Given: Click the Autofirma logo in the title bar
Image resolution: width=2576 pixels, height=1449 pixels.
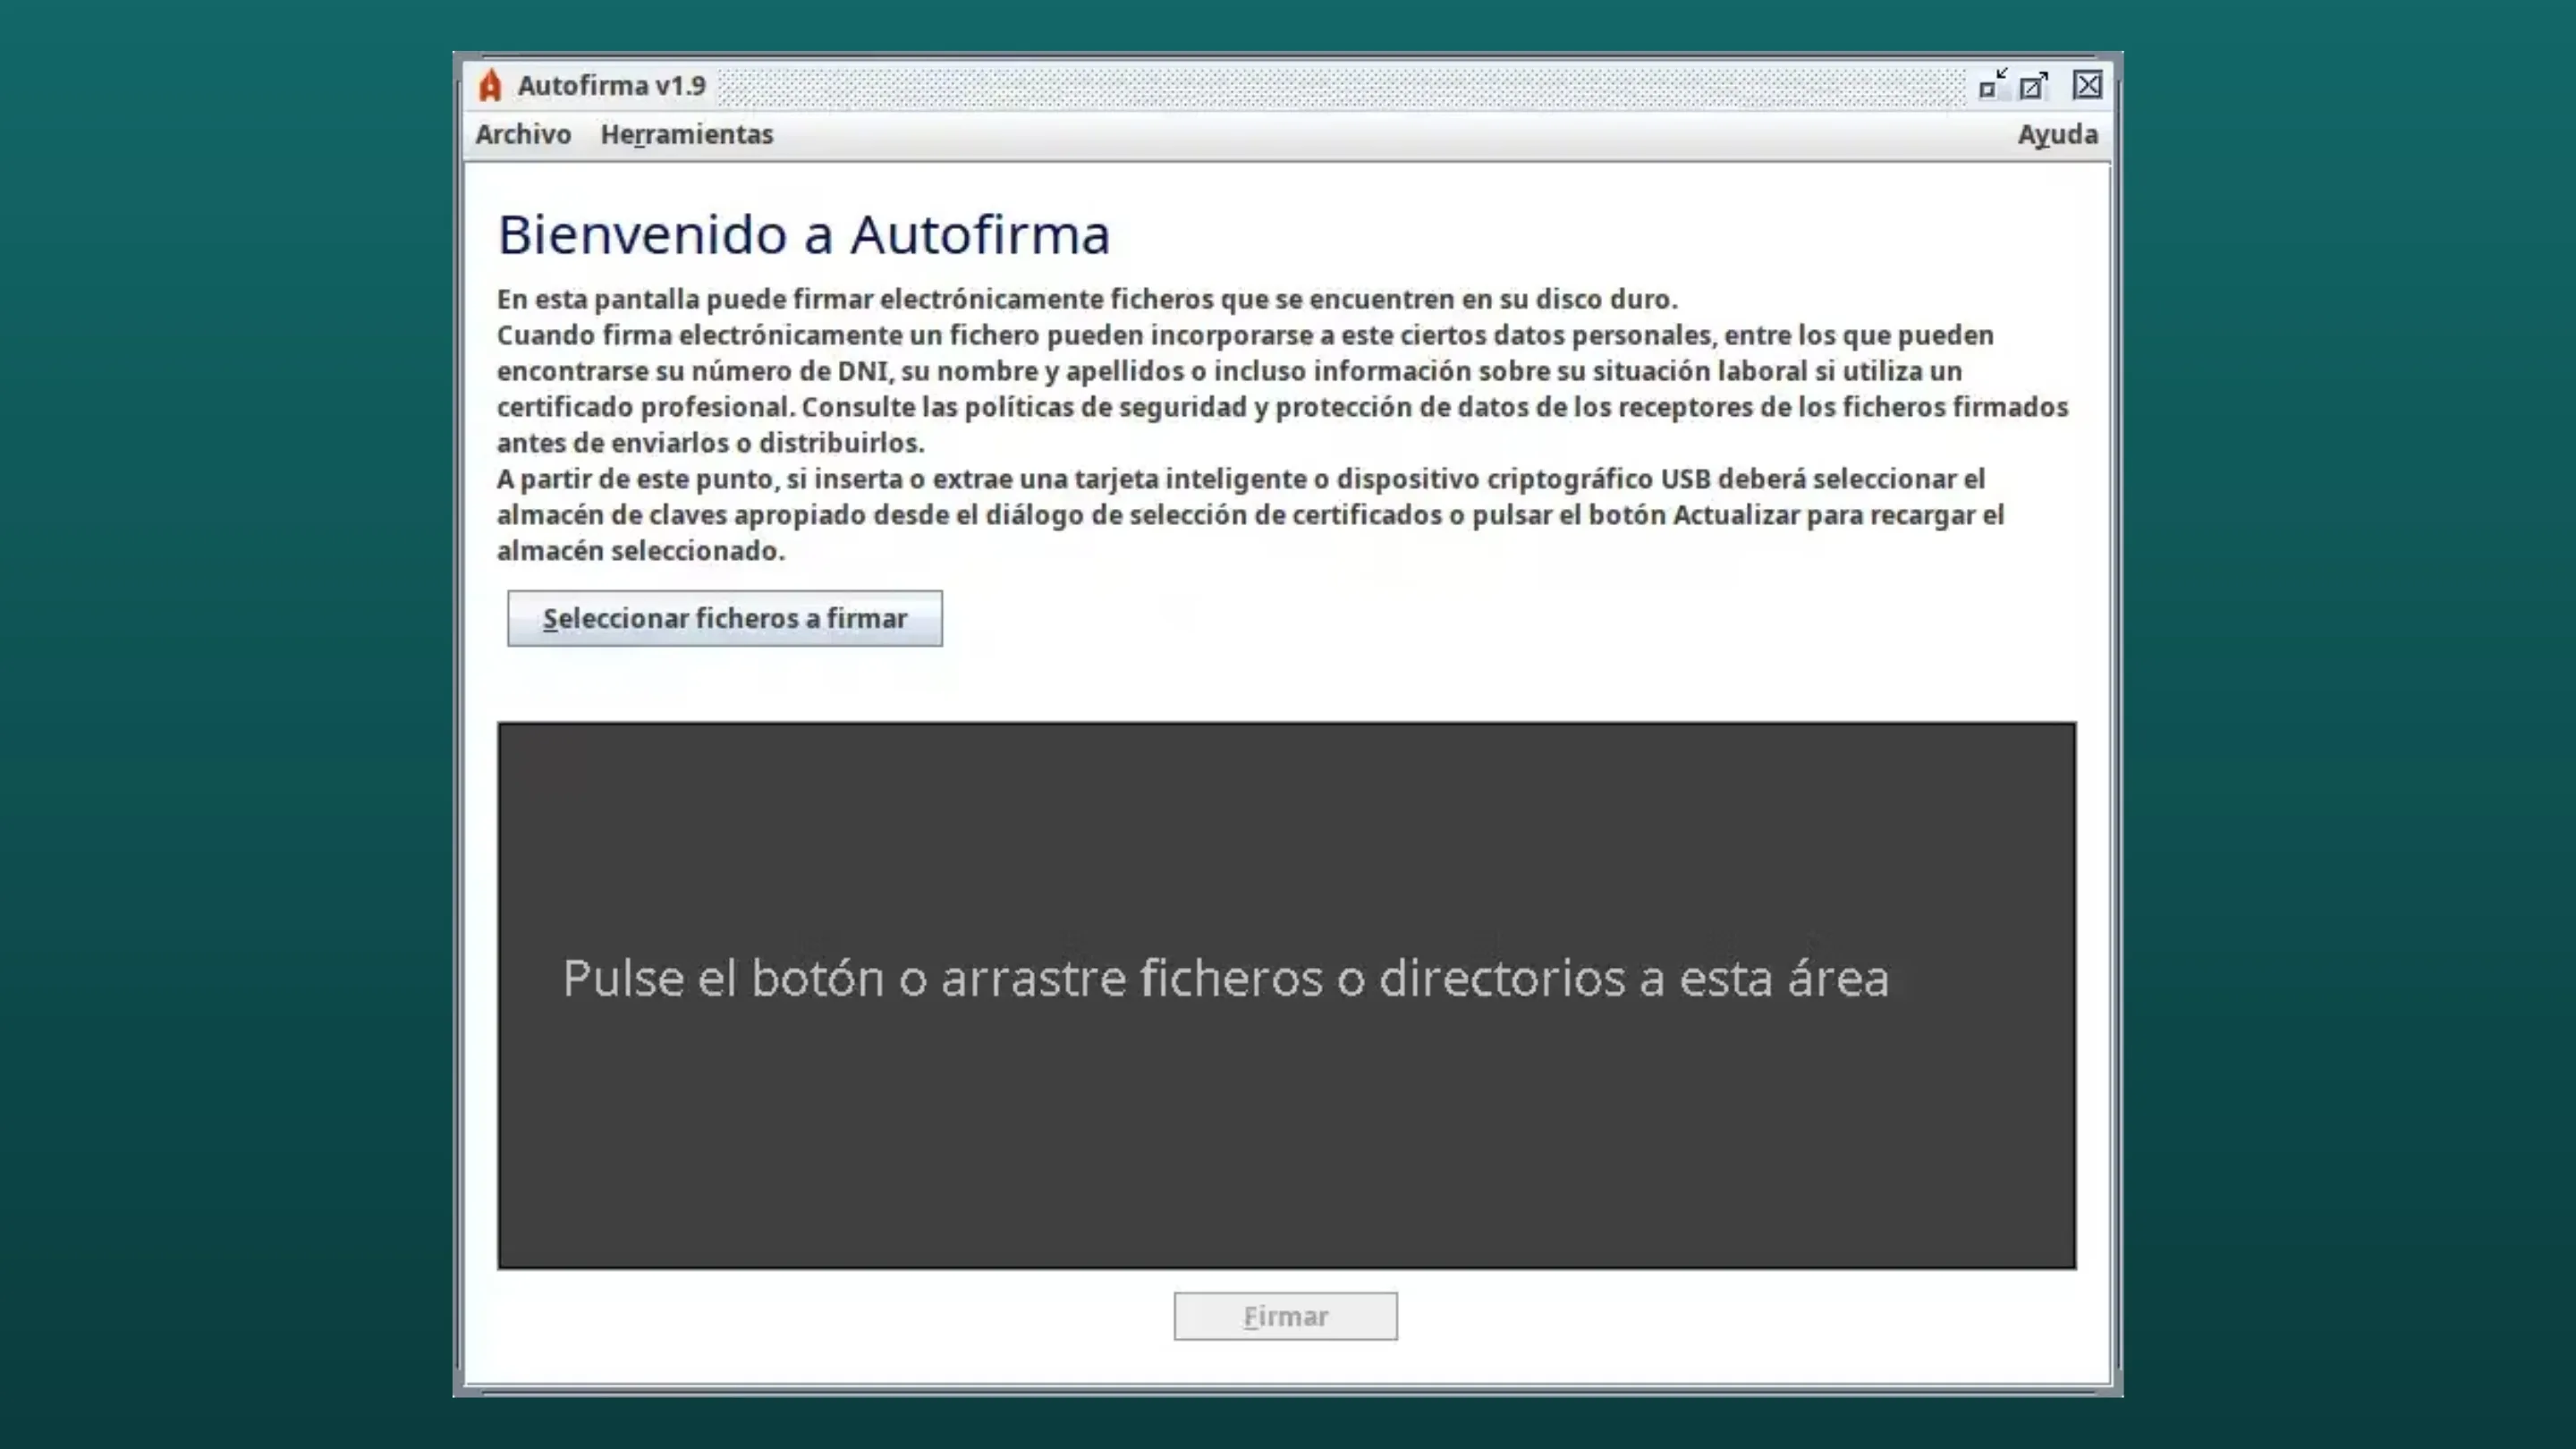Looking at the screenshot, I should (x=489, y=85).
